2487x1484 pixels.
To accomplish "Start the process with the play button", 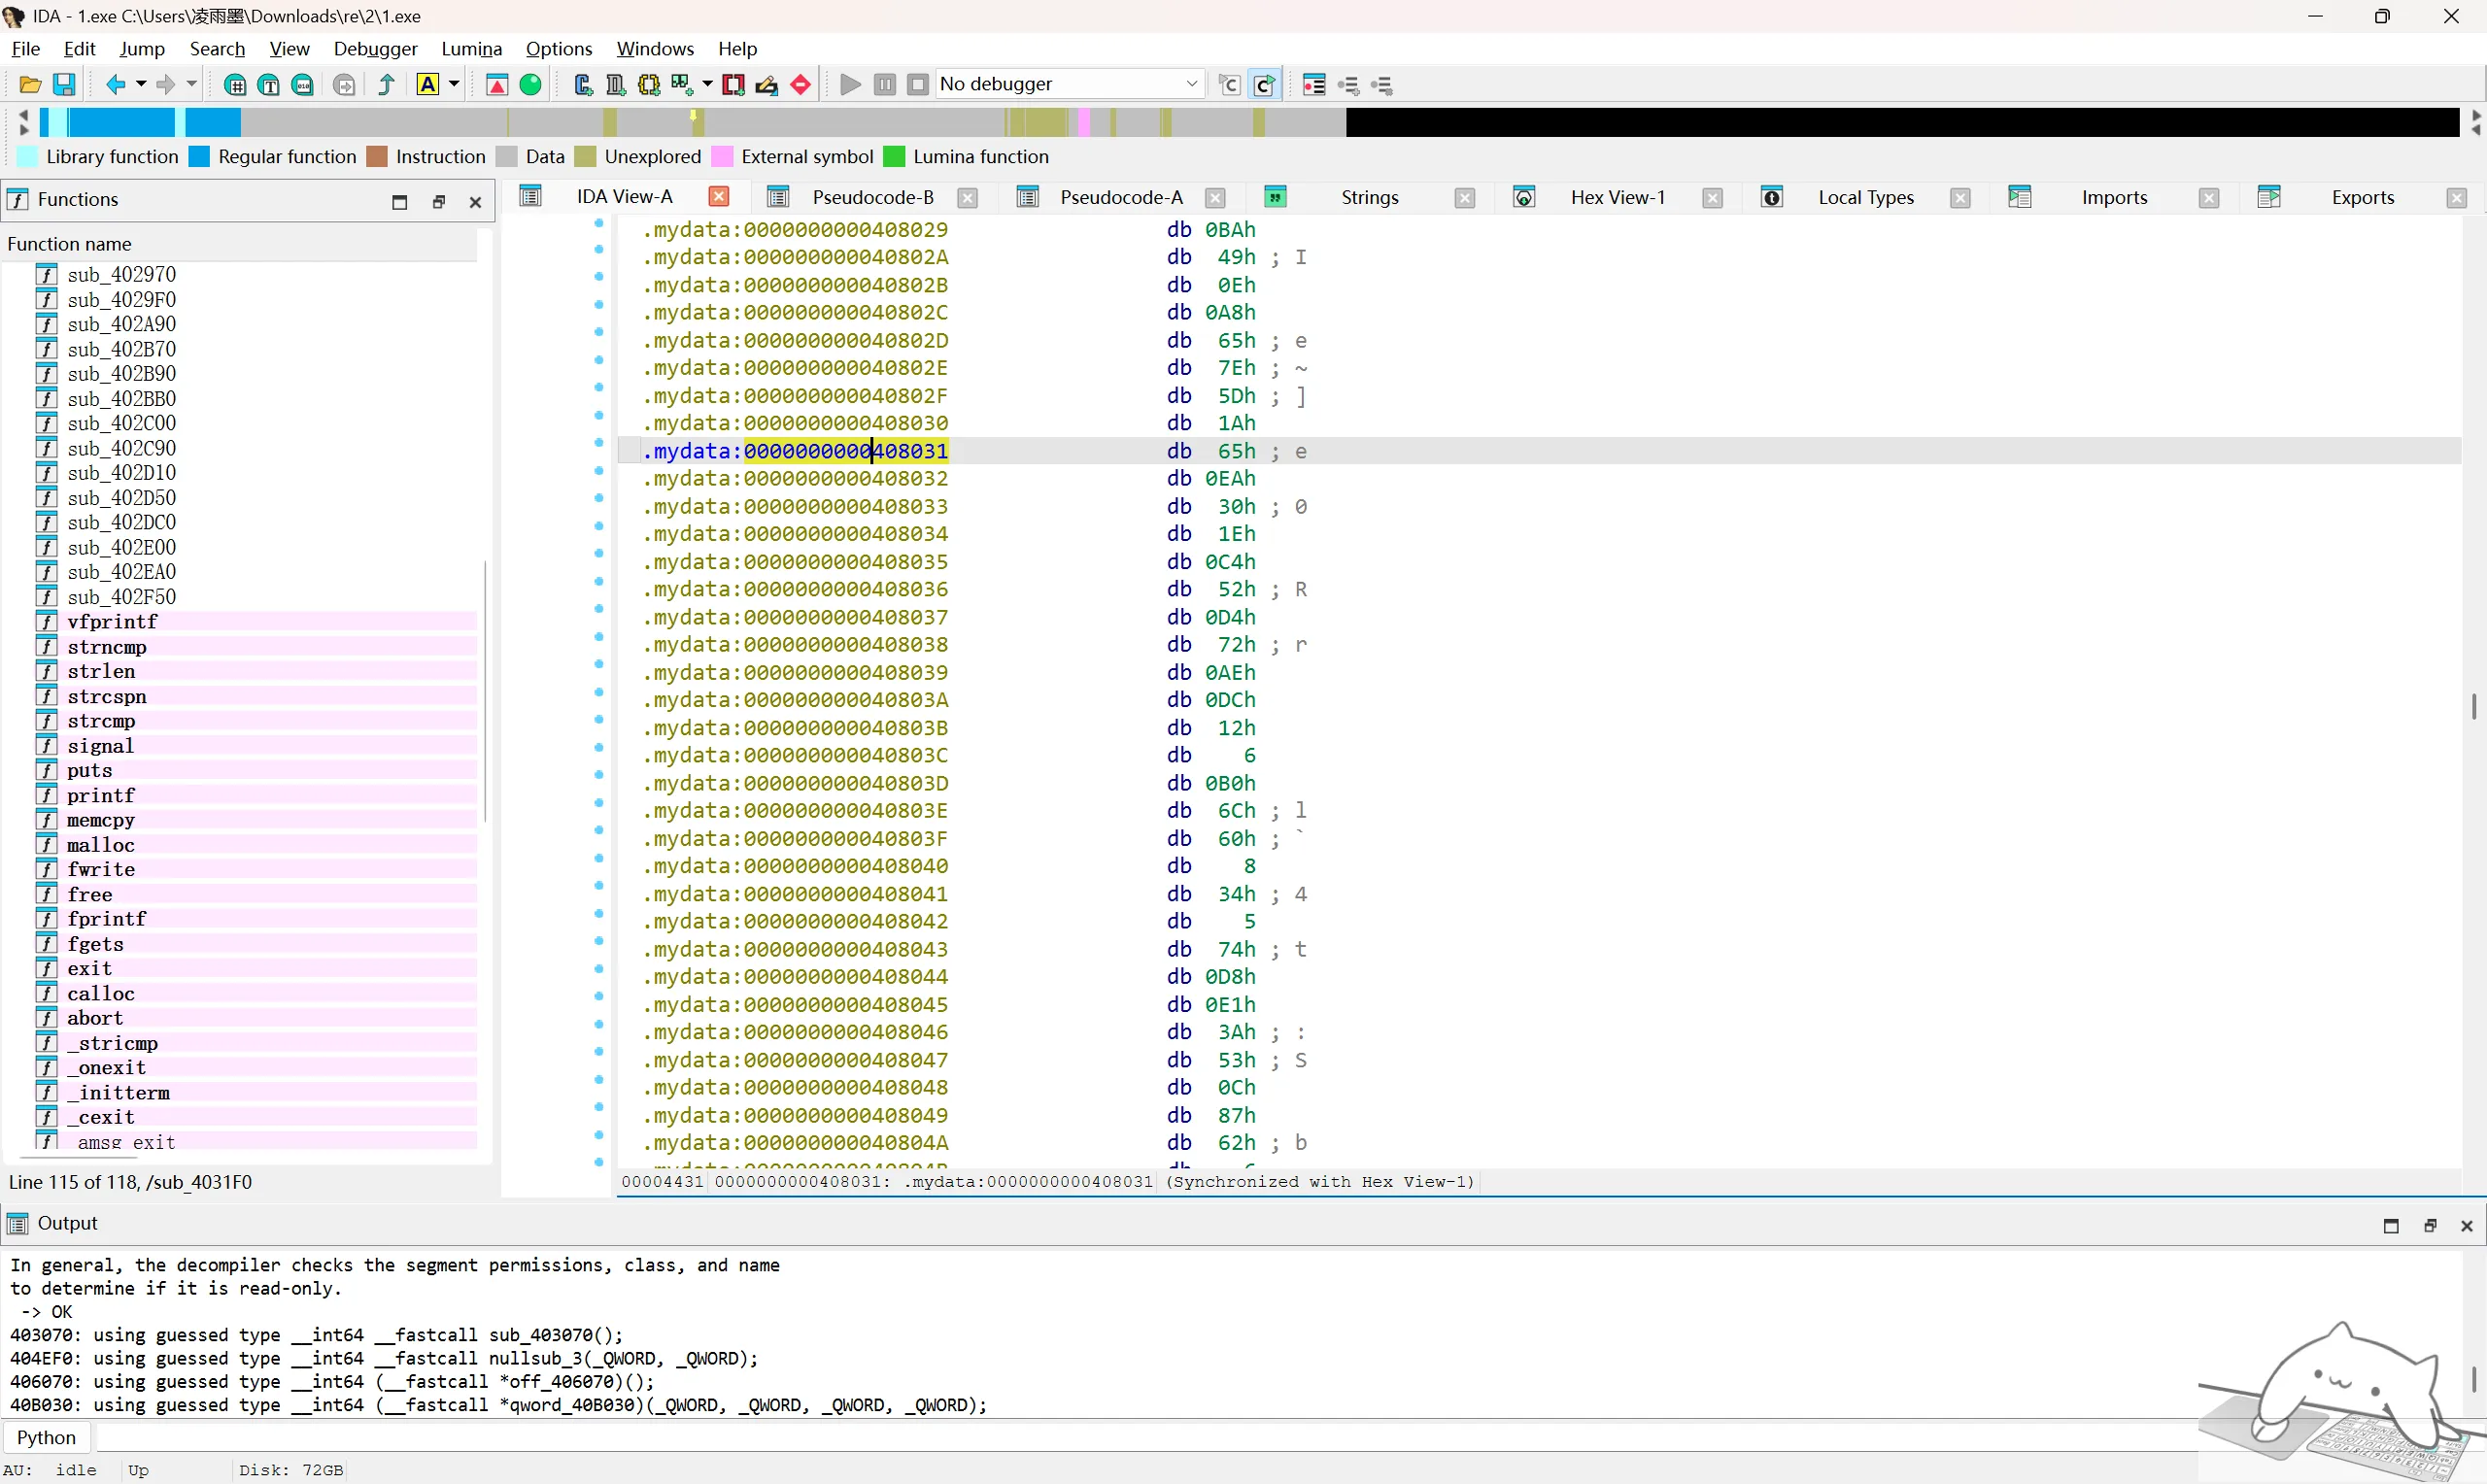I will pos(850,85).
